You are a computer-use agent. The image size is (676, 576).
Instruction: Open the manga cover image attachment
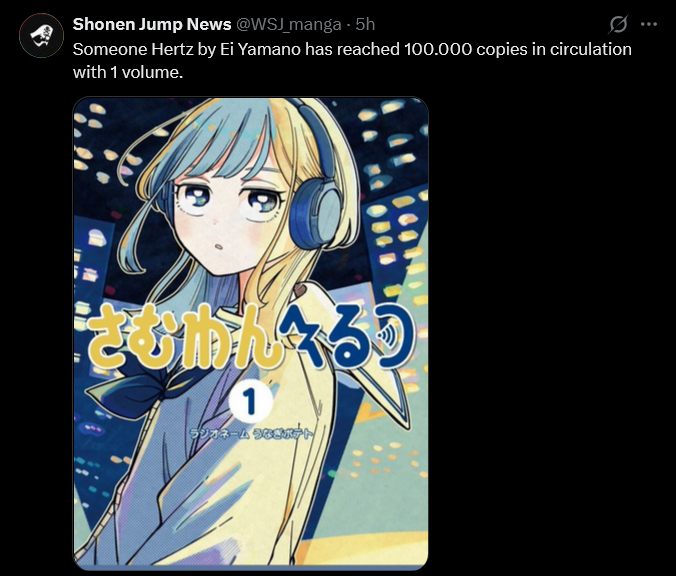coord(250,333)
